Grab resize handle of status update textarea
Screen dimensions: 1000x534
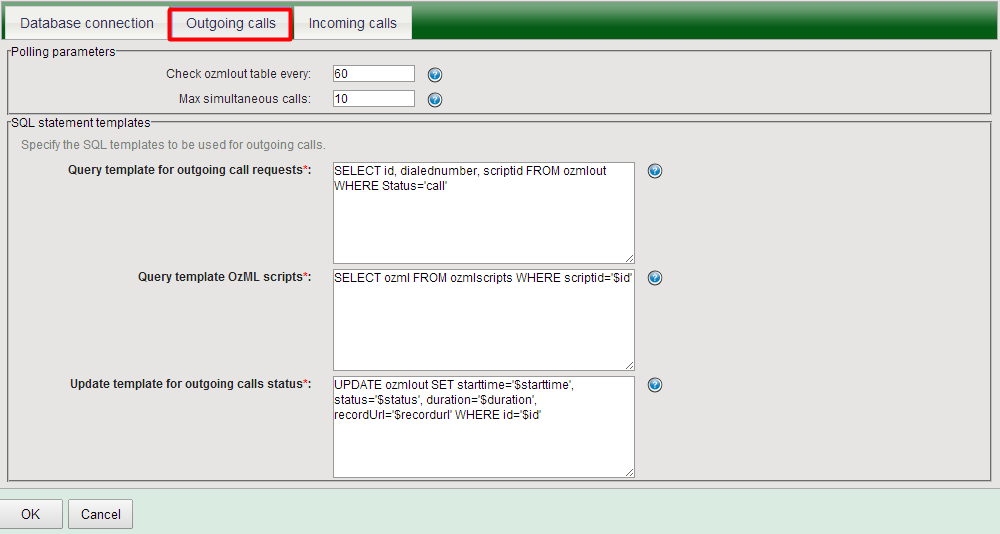pos(629,472)
